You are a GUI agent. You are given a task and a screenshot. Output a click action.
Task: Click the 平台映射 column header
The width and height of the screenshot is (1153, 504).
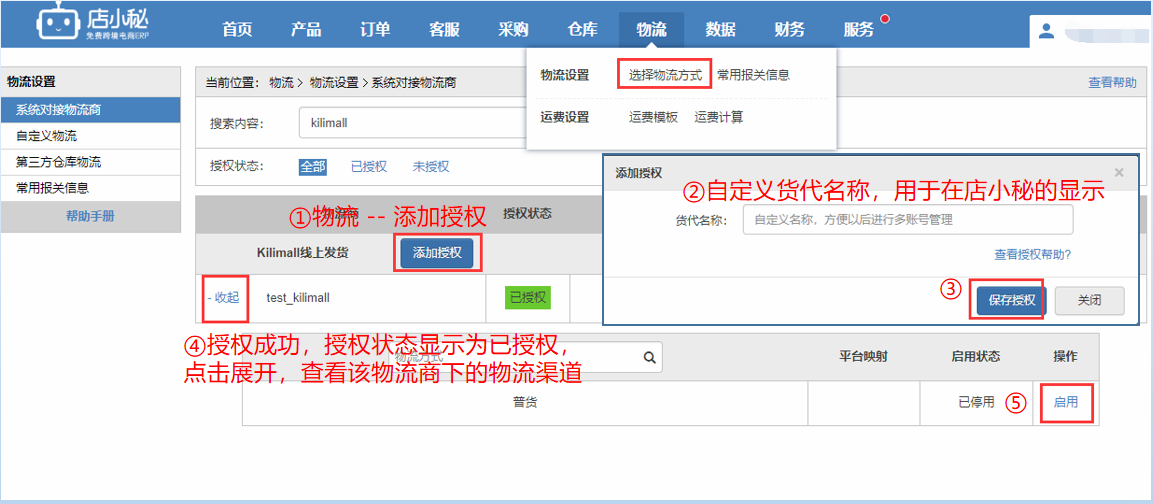click(863, 357)
